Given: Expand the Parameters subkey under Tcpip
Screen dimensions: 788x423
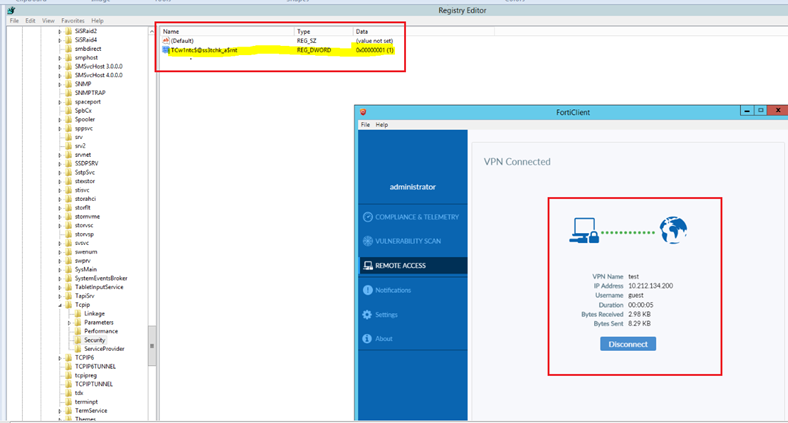Looking at the screenshot, I should [69, 322].
